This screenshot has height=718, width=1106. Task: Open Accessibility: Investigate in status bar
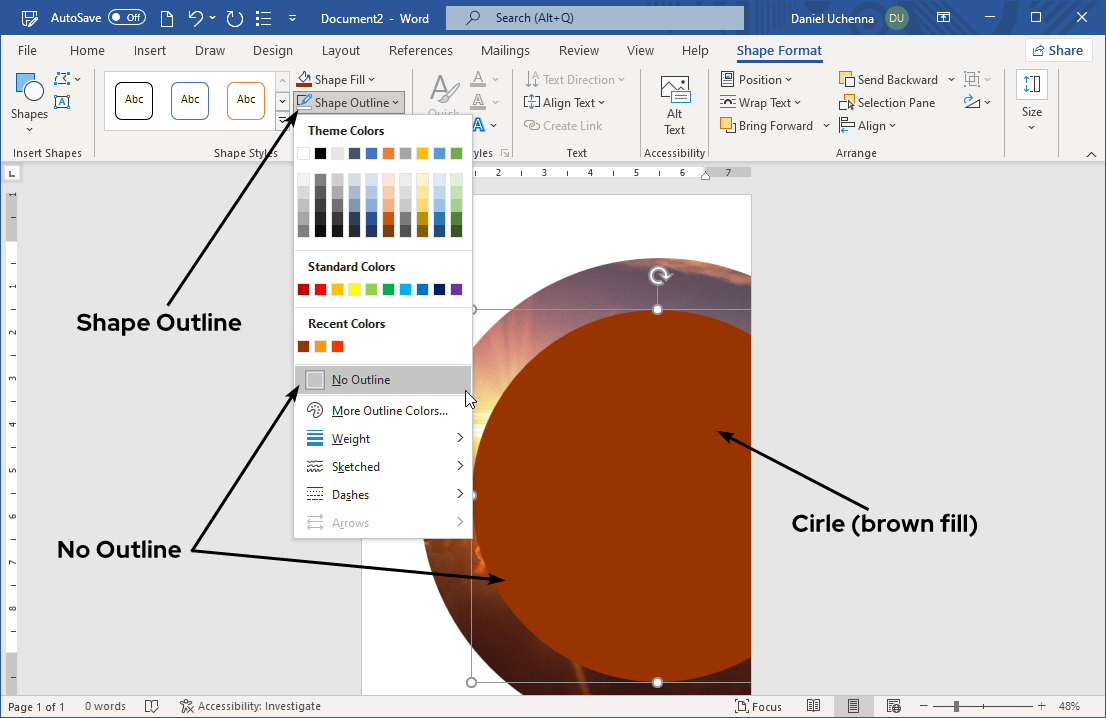click(250, 706)
